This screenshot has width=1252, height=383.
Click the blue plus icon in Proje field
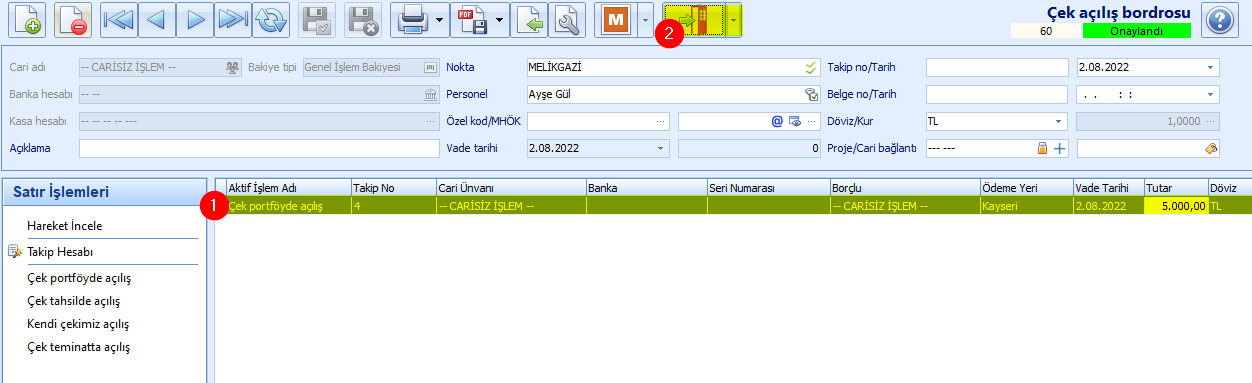tap(1059, 148)
